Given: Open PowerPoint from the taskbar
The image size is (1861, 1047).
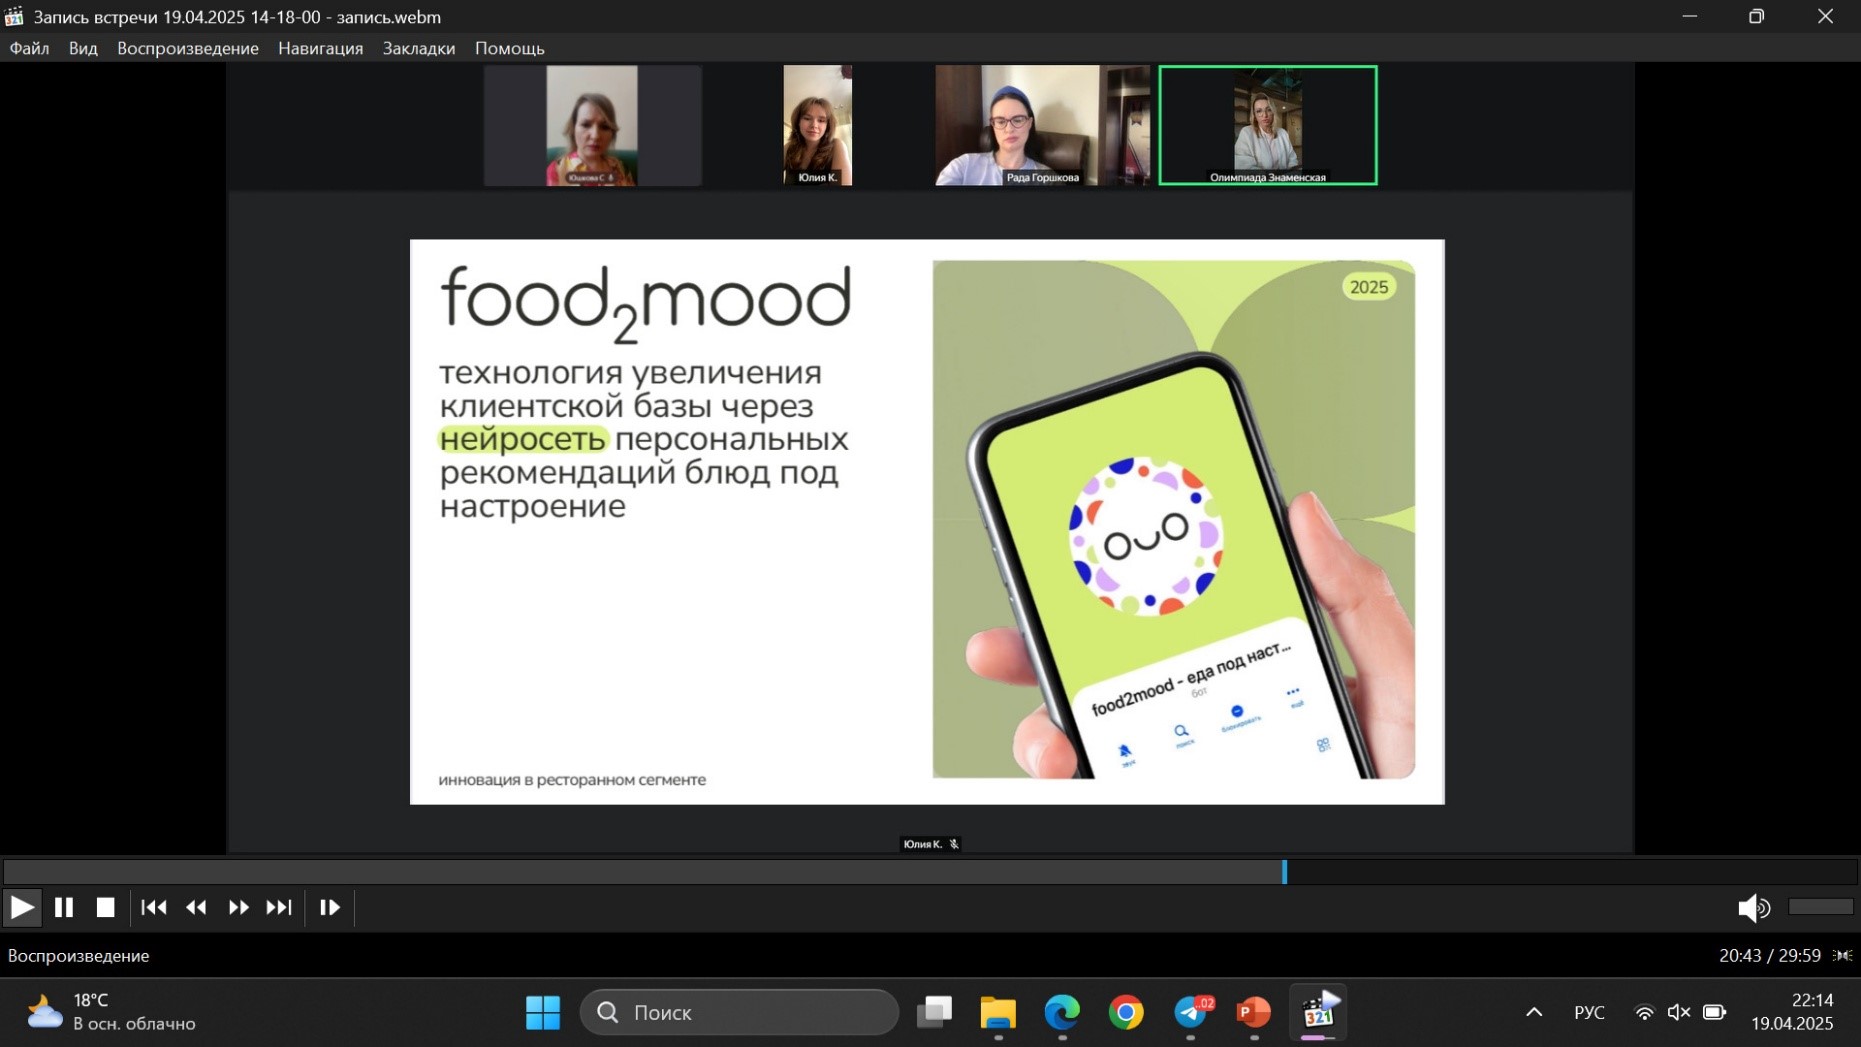Looking at the screenshot, I should (1254, 1013).
